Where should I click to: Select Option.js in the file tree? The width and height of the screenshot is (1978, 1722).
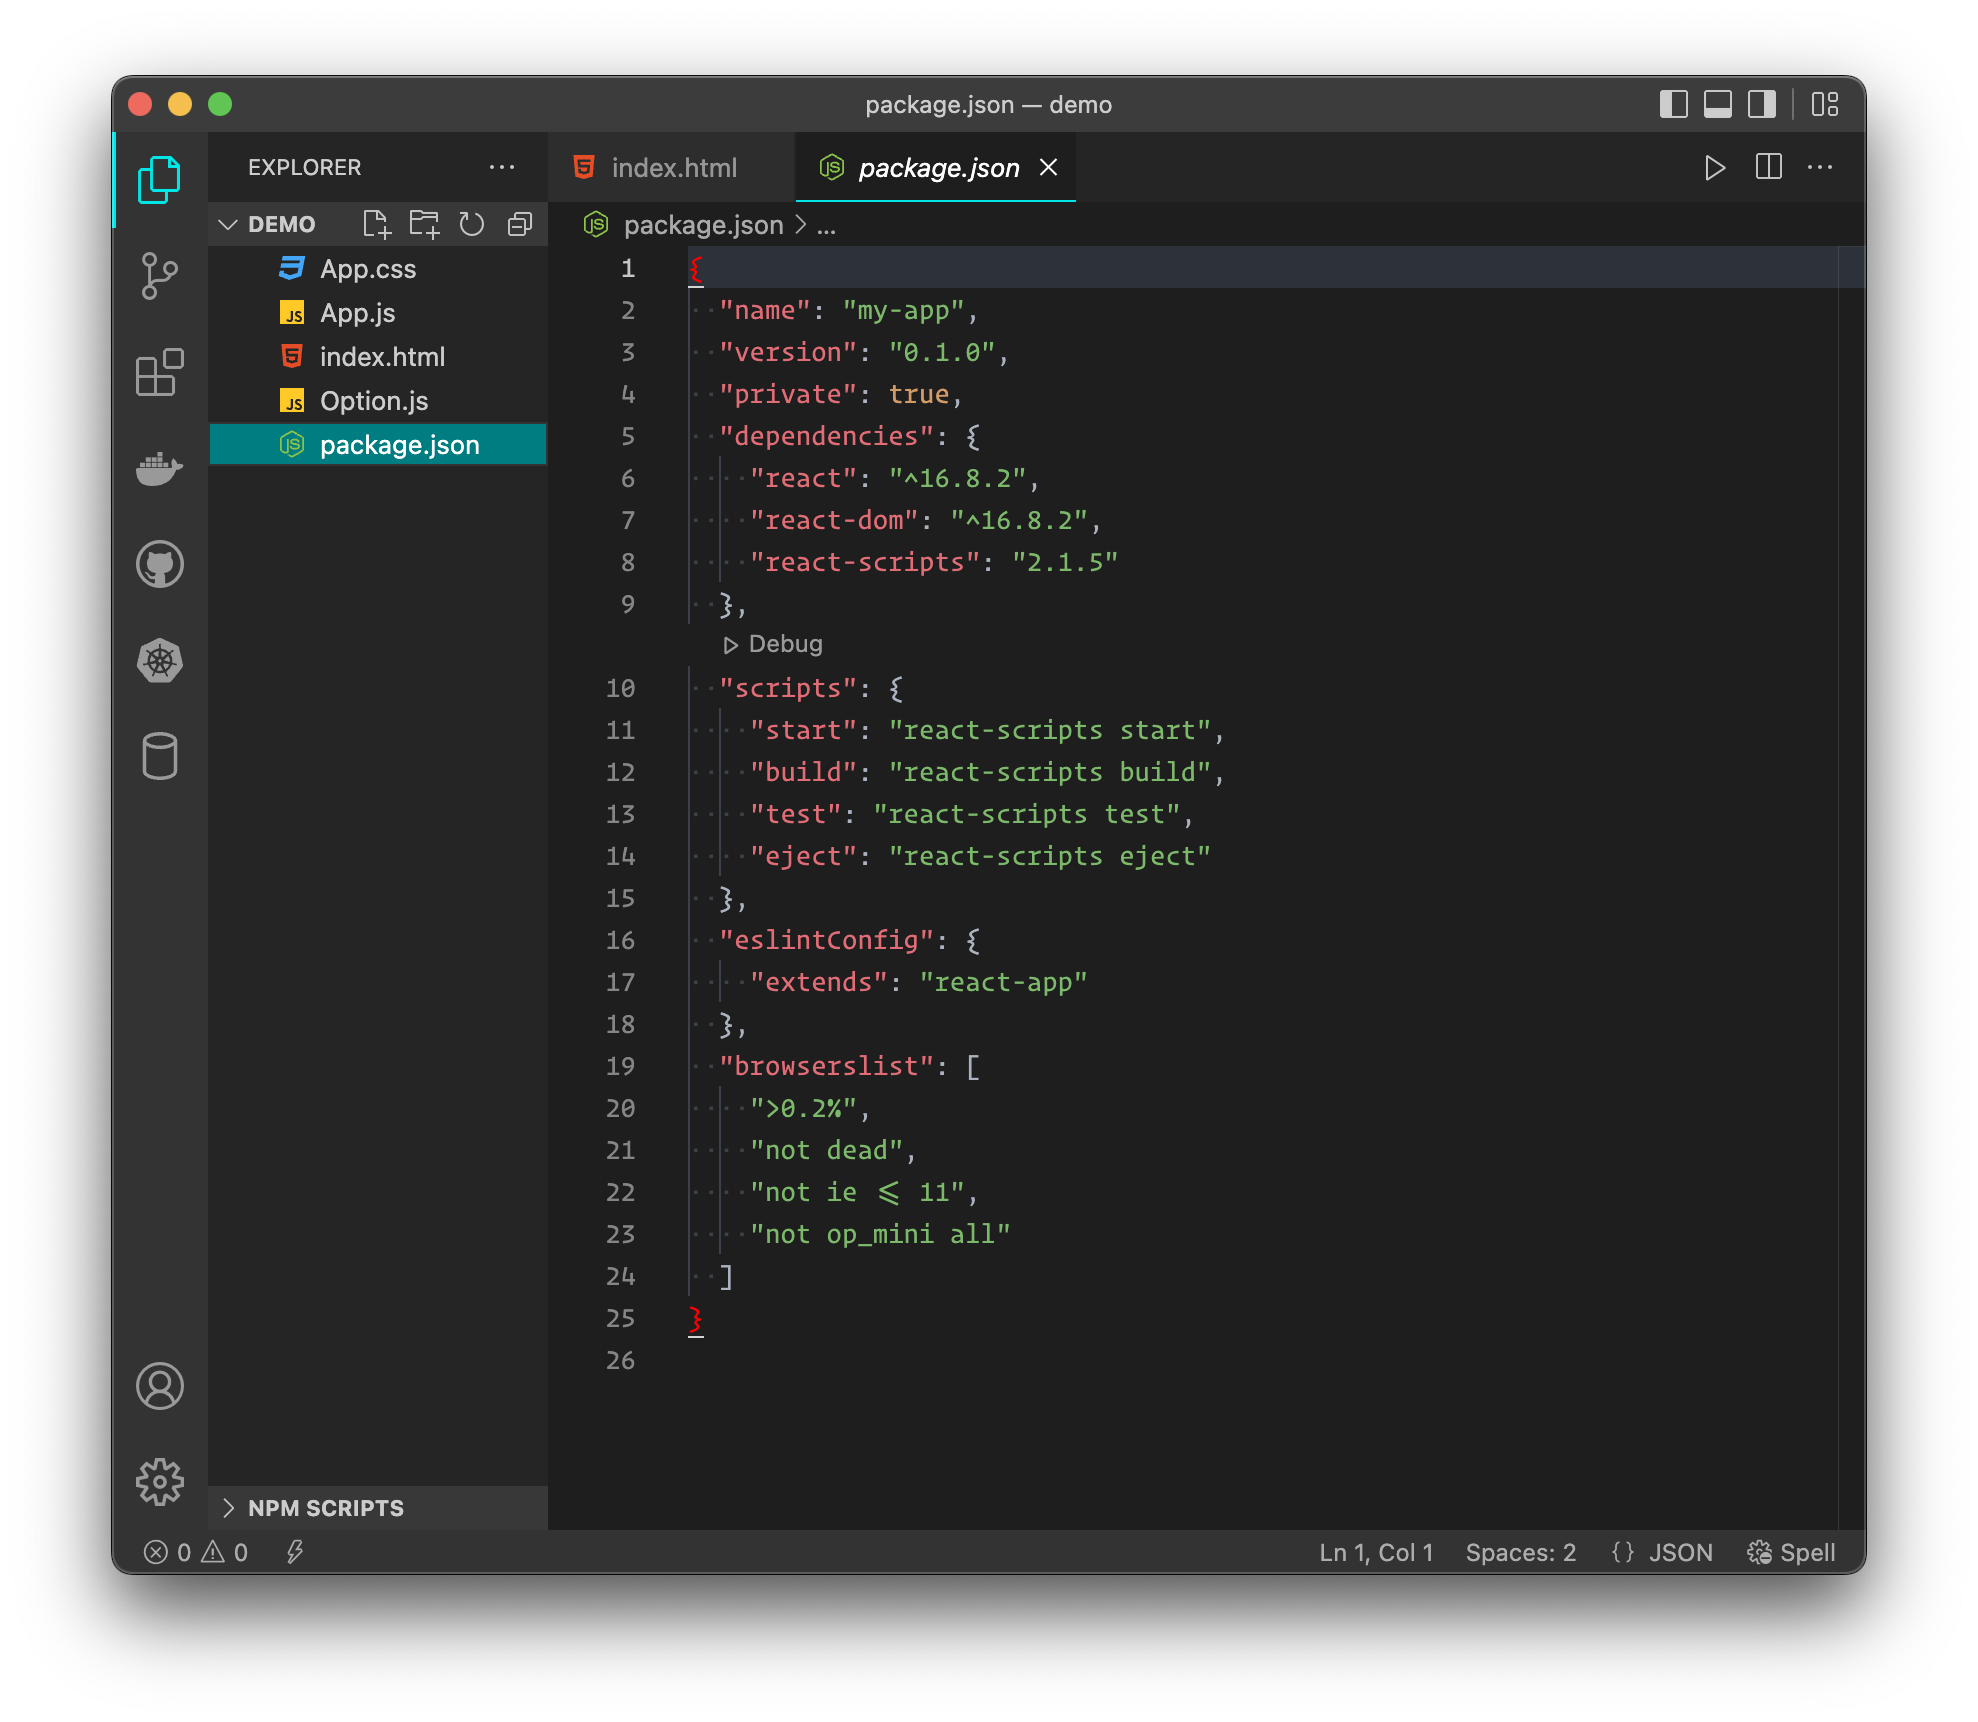(x=374, y=401)
